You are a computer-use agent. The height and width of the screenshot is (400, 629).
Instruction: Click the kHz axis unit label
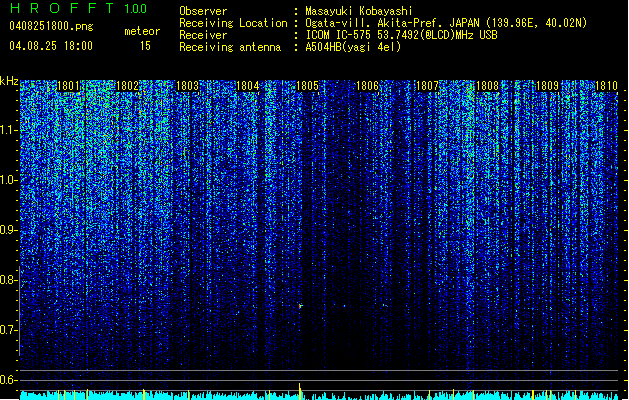click(x=9, y=81)
